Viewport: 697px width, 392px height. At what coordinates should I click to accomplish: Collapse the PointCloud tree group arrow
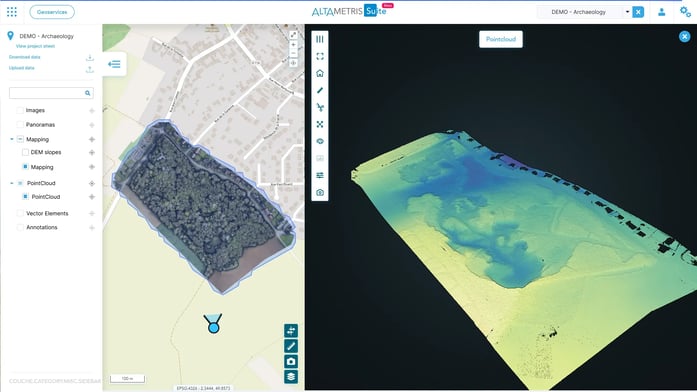pyautogui.click(x=12, y=183)
